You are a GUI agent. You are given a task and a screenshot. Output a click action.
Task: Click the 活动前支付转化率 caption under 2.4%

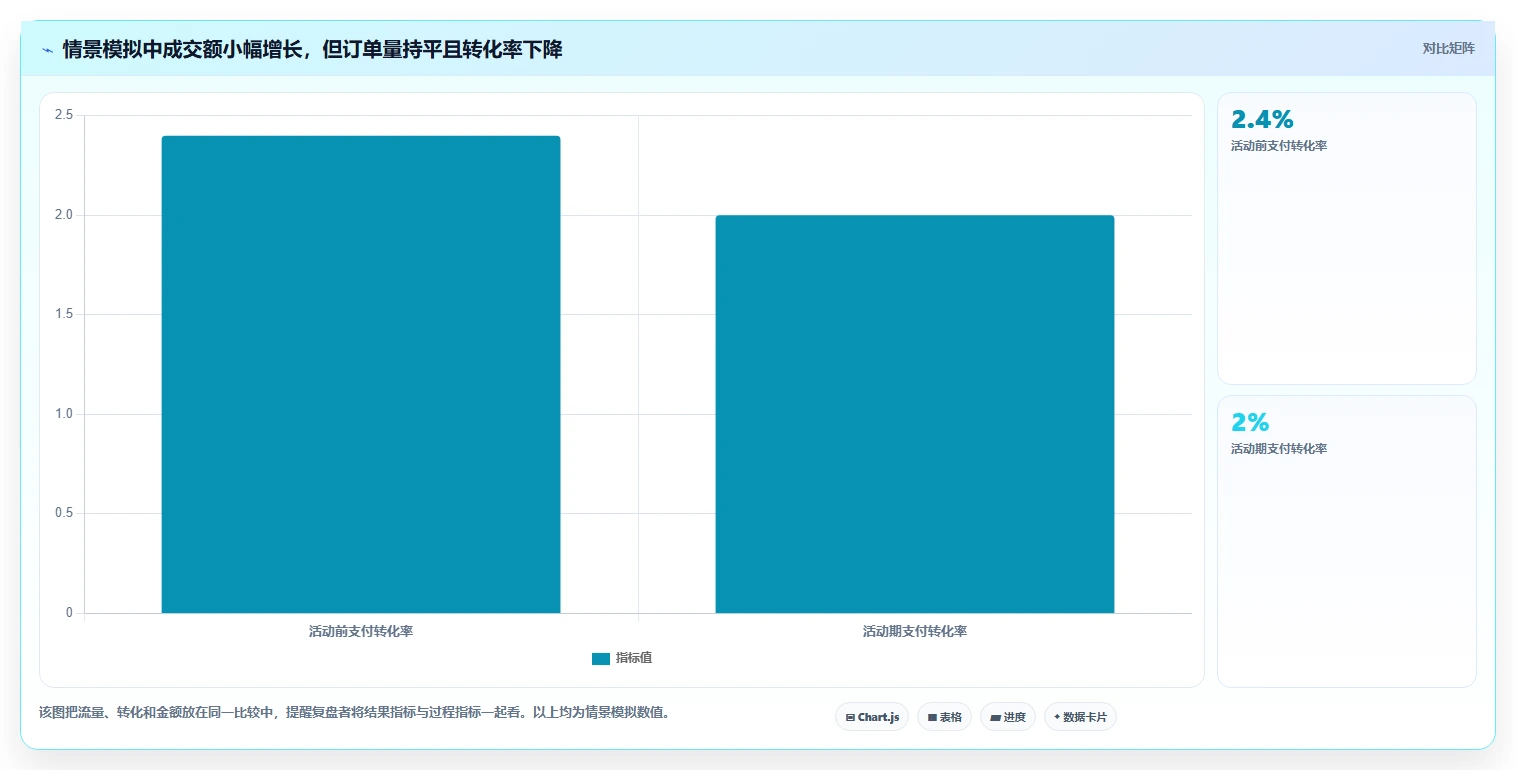tap(1279, 146)
